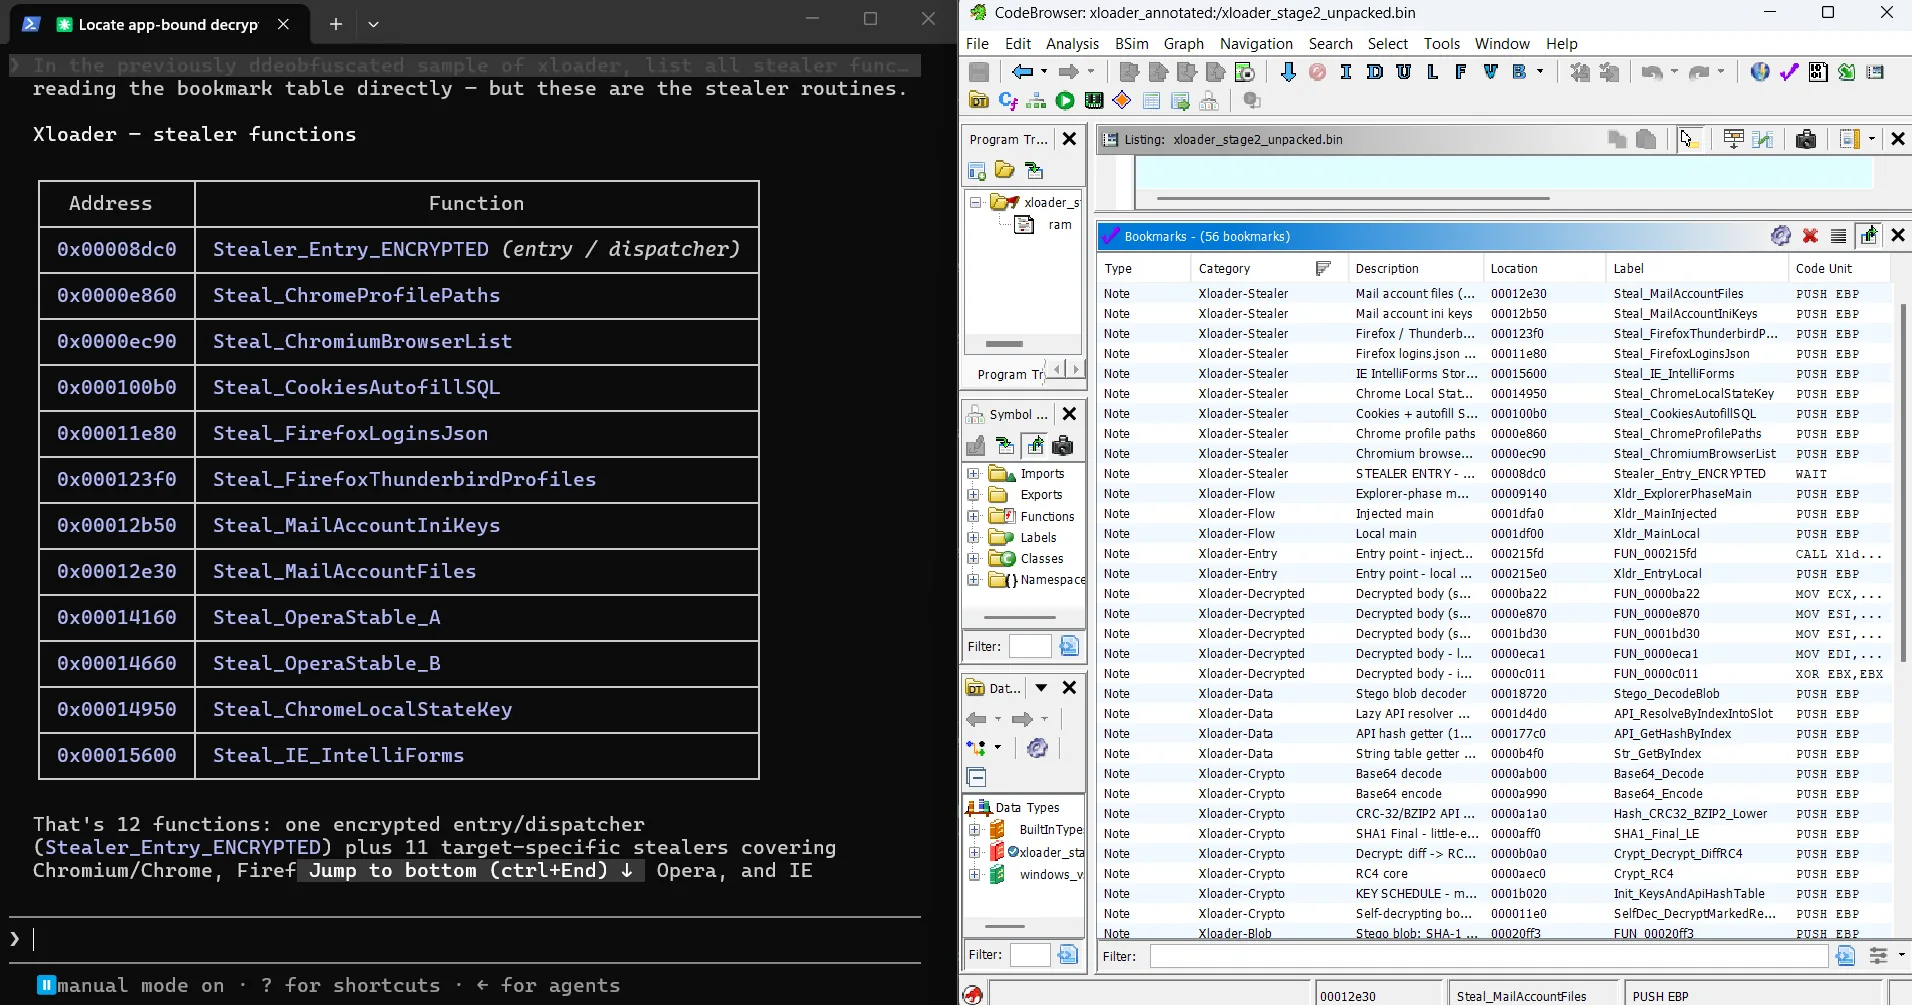Screen dimensions: 1912x1005
Task: Click the Cf Decompiler toolbar icon
Action: (1008, 101)
